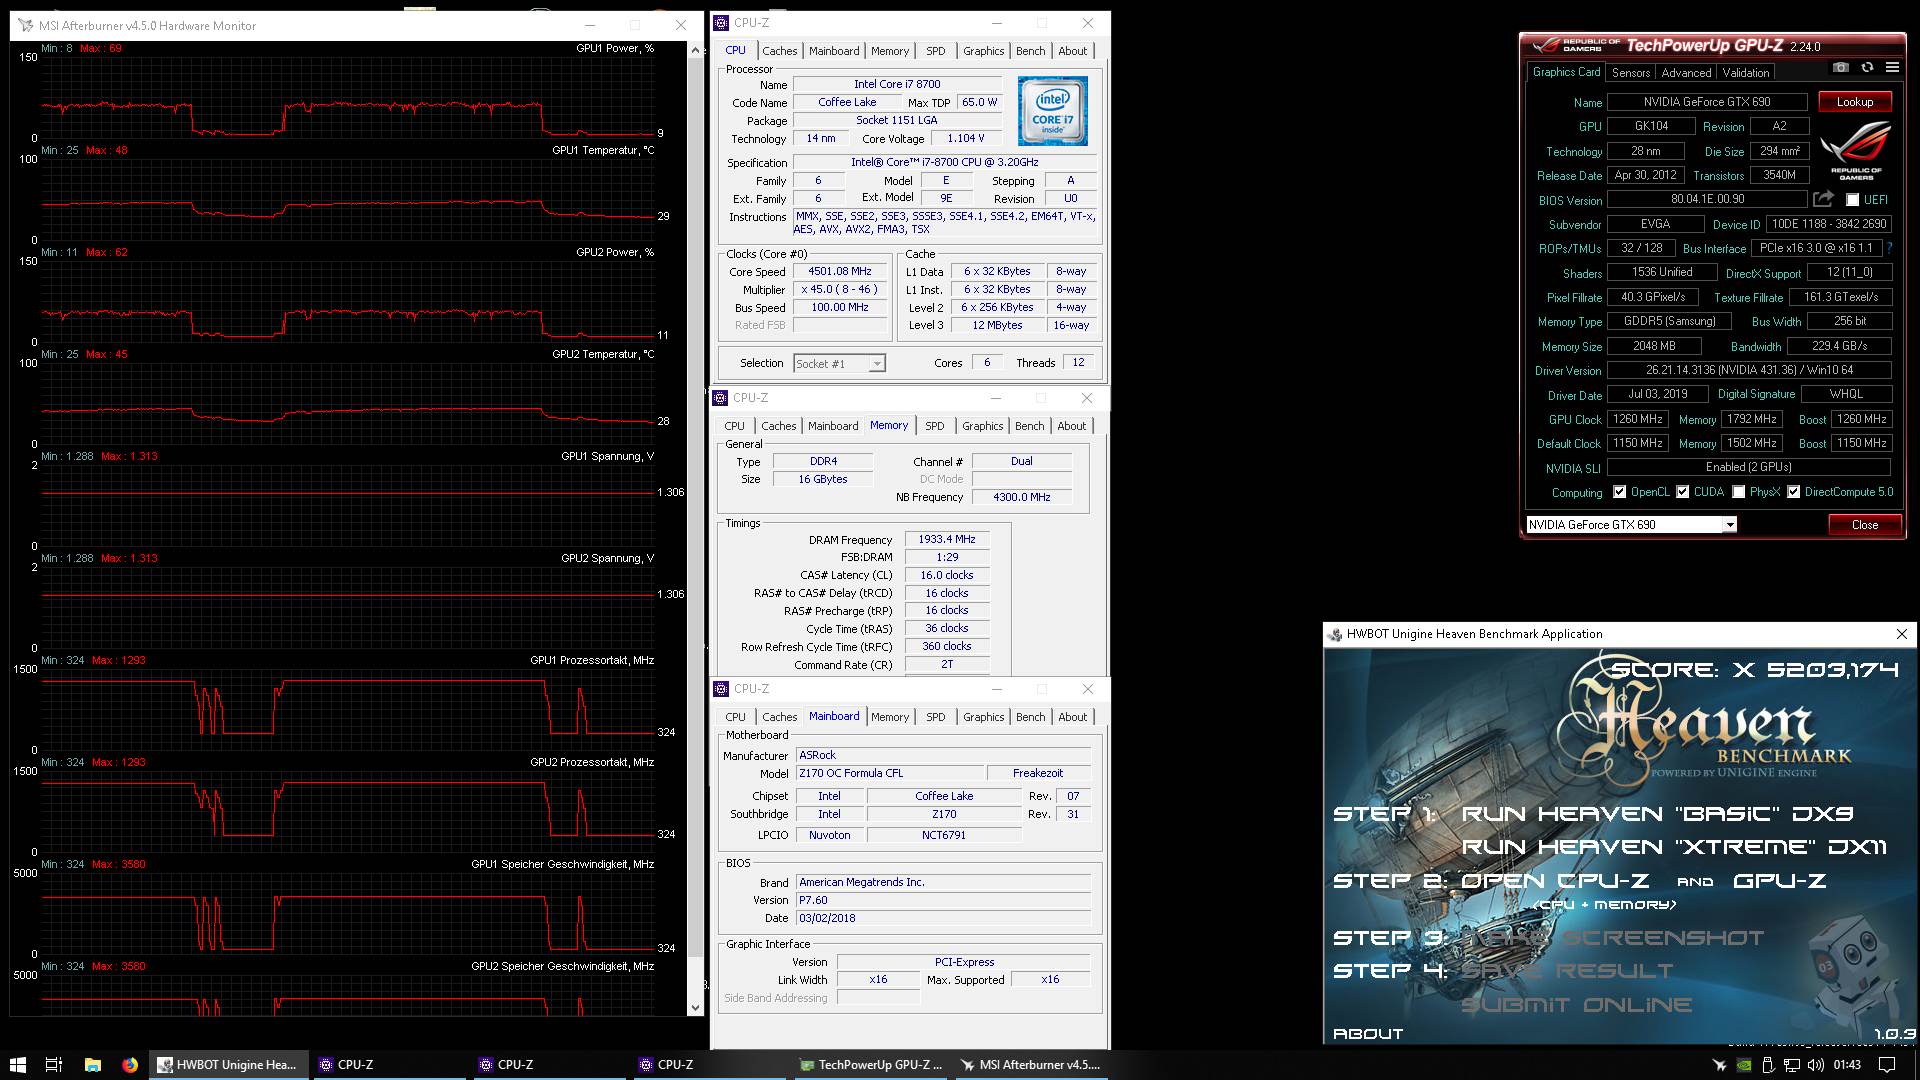Click ABOUT in HWBOT Heaven app
The width and height of the screenshot is (1920, 1080).
point(1368,1034)
